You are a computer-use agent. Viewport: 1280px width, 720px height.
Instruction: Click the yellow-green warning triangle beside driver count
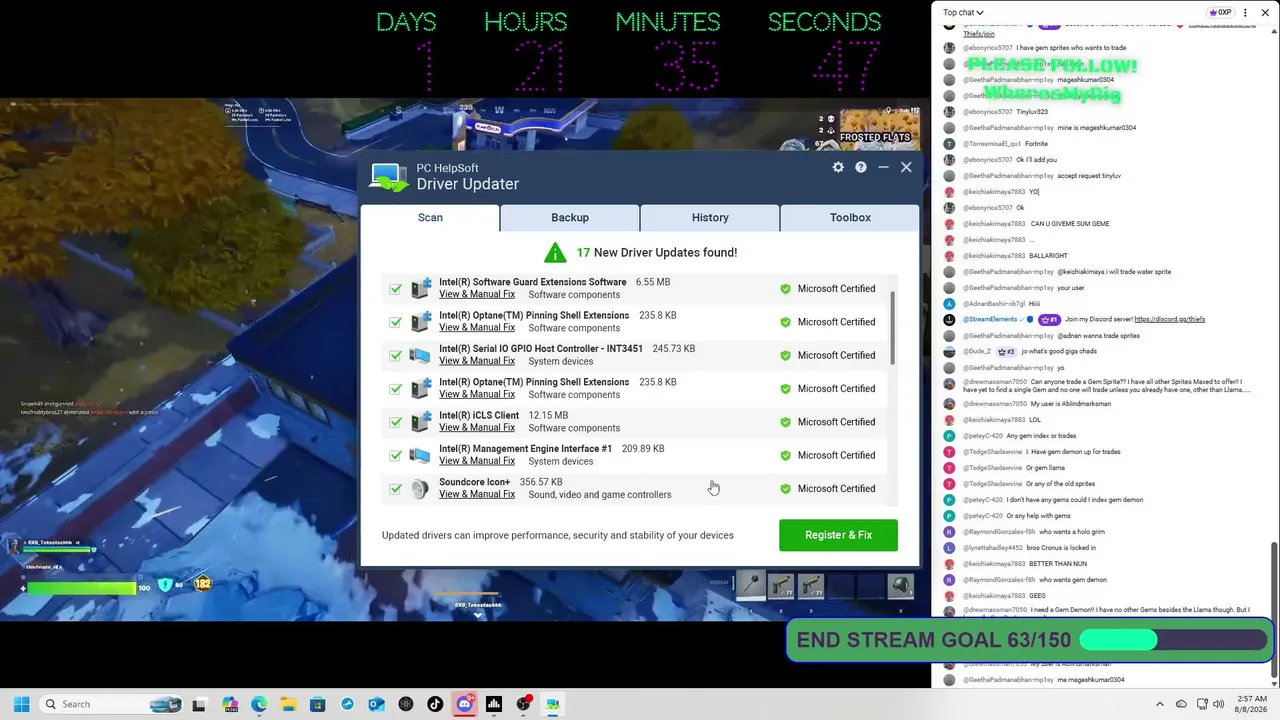(555, 252)
